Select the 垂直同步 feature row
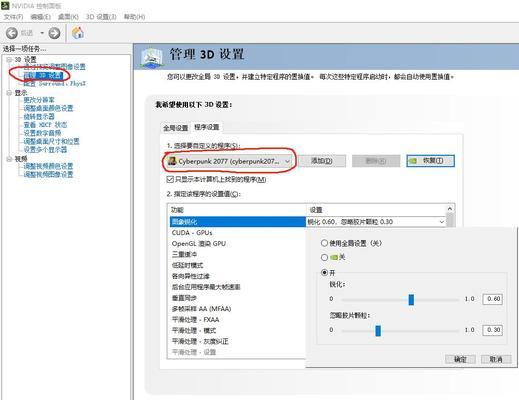The height and width of the screenshot is (400, 519). [238, 298]
